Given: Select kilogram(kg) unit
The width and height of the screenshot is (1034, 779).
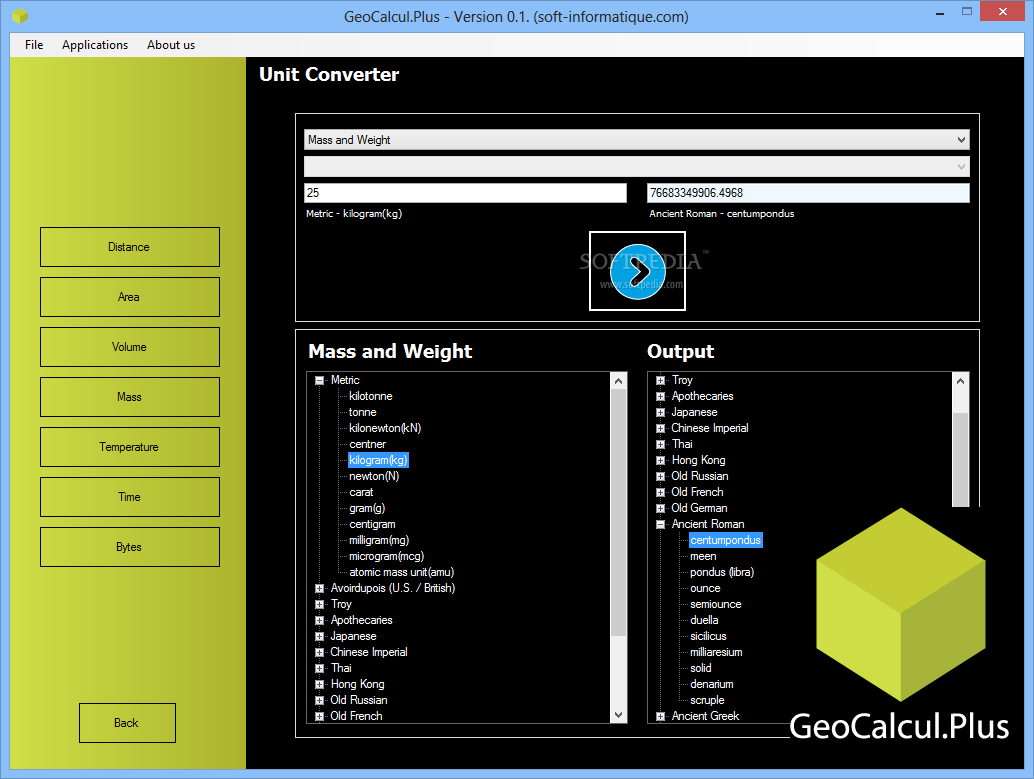Looking at the screenshot, I should click(379, 460).
